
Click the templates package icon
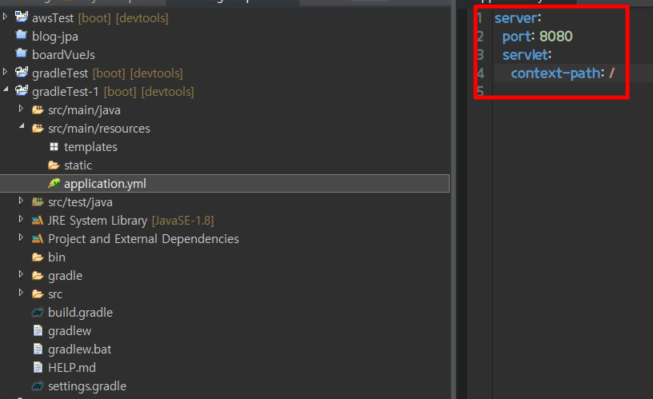point(54,147)
